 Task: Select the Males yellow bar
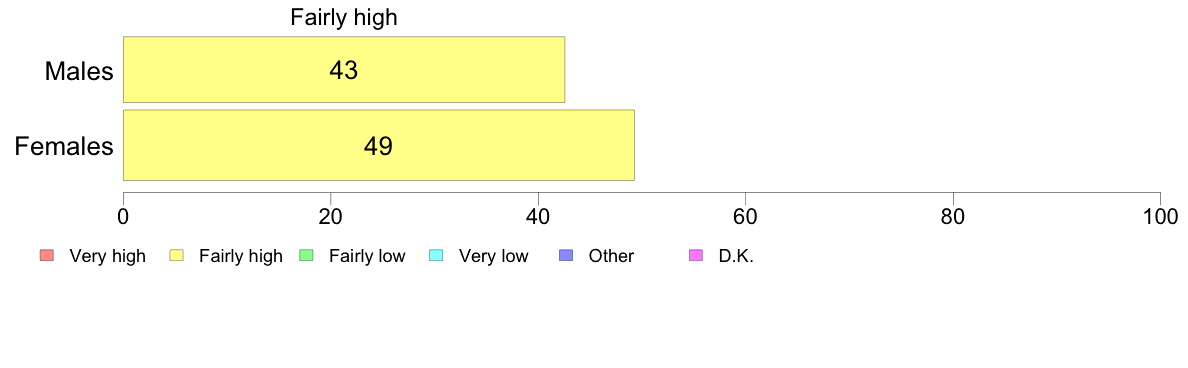(344, 69)
